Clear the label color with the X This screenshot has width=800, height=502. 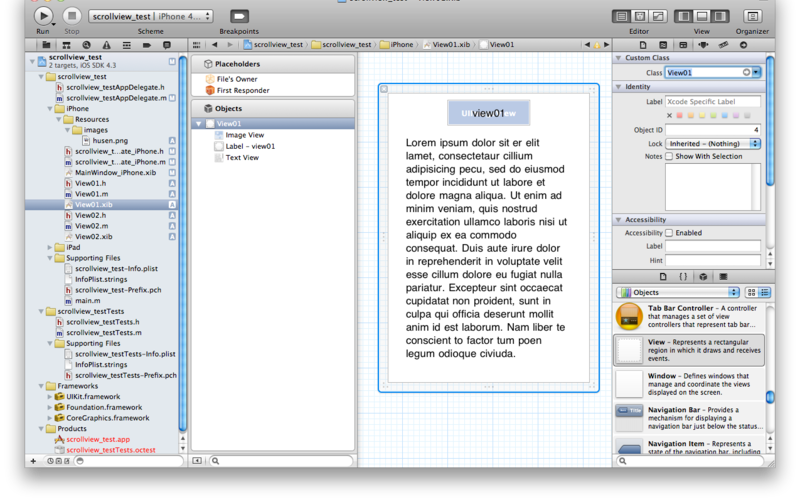pos(669,116)
